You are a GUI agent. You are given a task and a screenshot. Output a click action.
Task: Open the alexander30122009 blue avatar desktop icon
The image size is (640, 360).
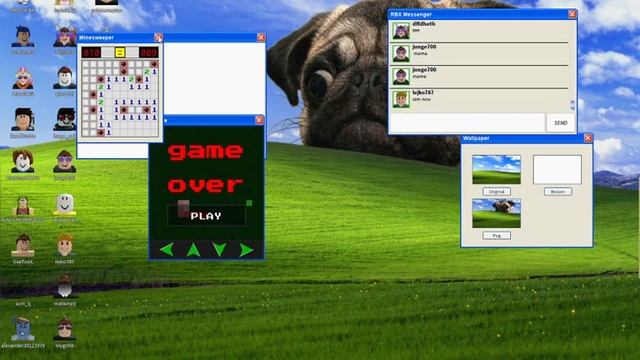23,332
